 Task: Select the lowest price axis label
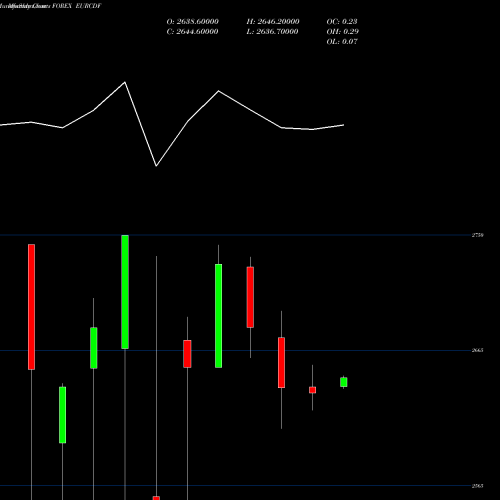point(477,486)
